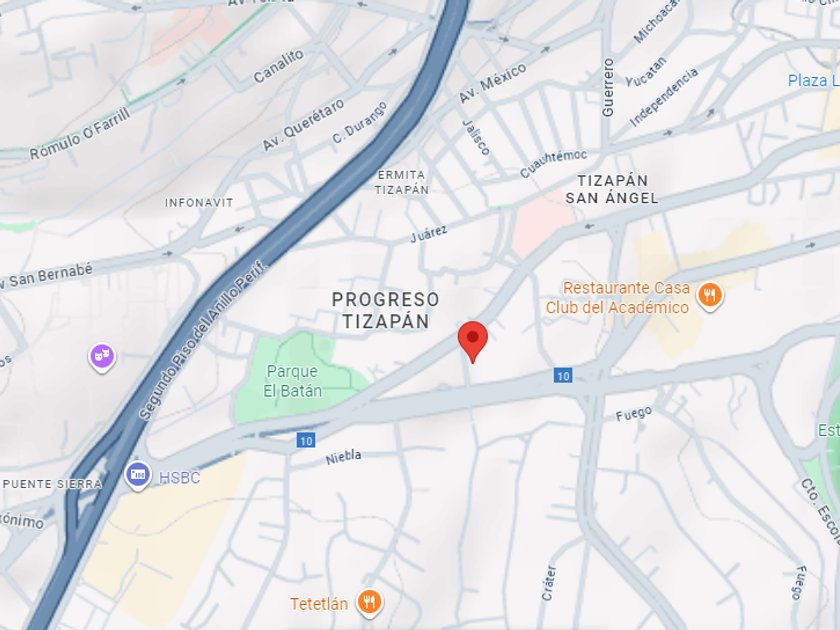The width and height of the screenshot is (840, 630).
Task: Click the PROGRESO TIZAPÁN neighborhood label
Action: click(x=386, y=310)
